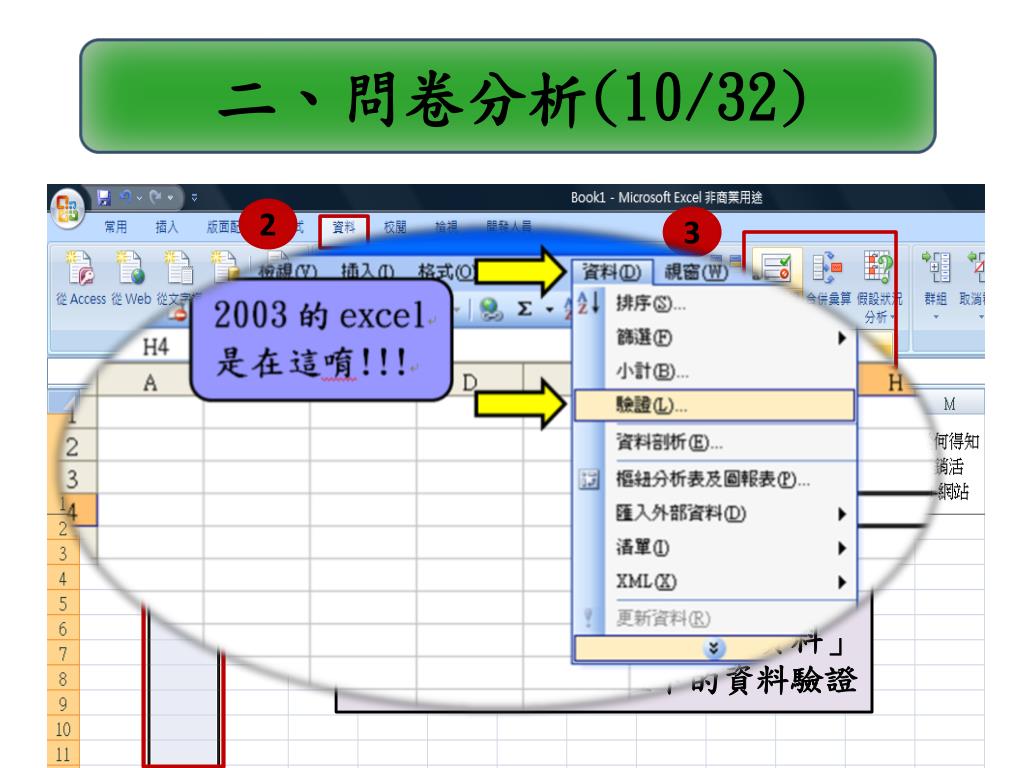Select the highlighted column H header
1024x768 pixels.
(x=894, y=382)
